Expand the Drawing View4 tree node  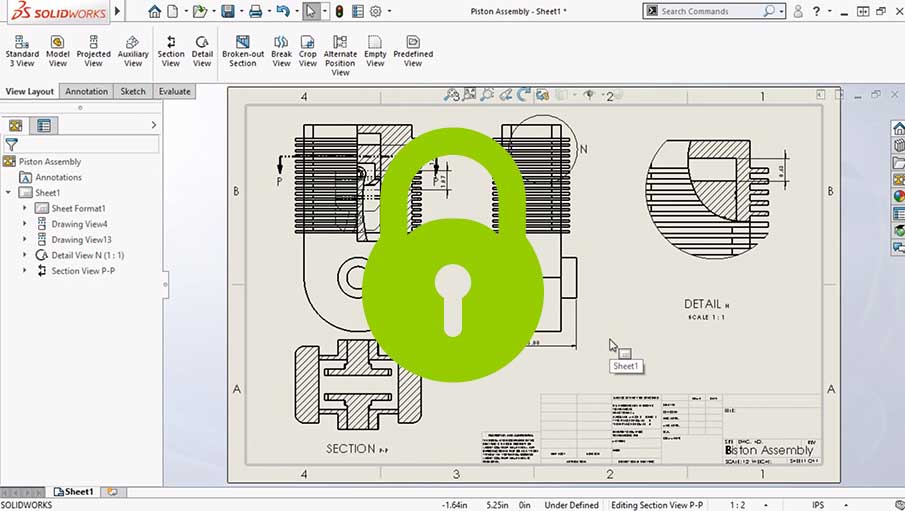(25, 224)
